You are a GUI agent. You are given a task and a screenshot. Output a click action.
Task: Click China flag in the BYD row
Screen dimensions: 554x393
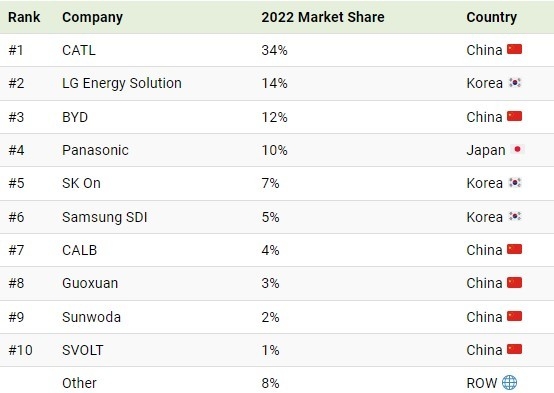click(514, 116)
